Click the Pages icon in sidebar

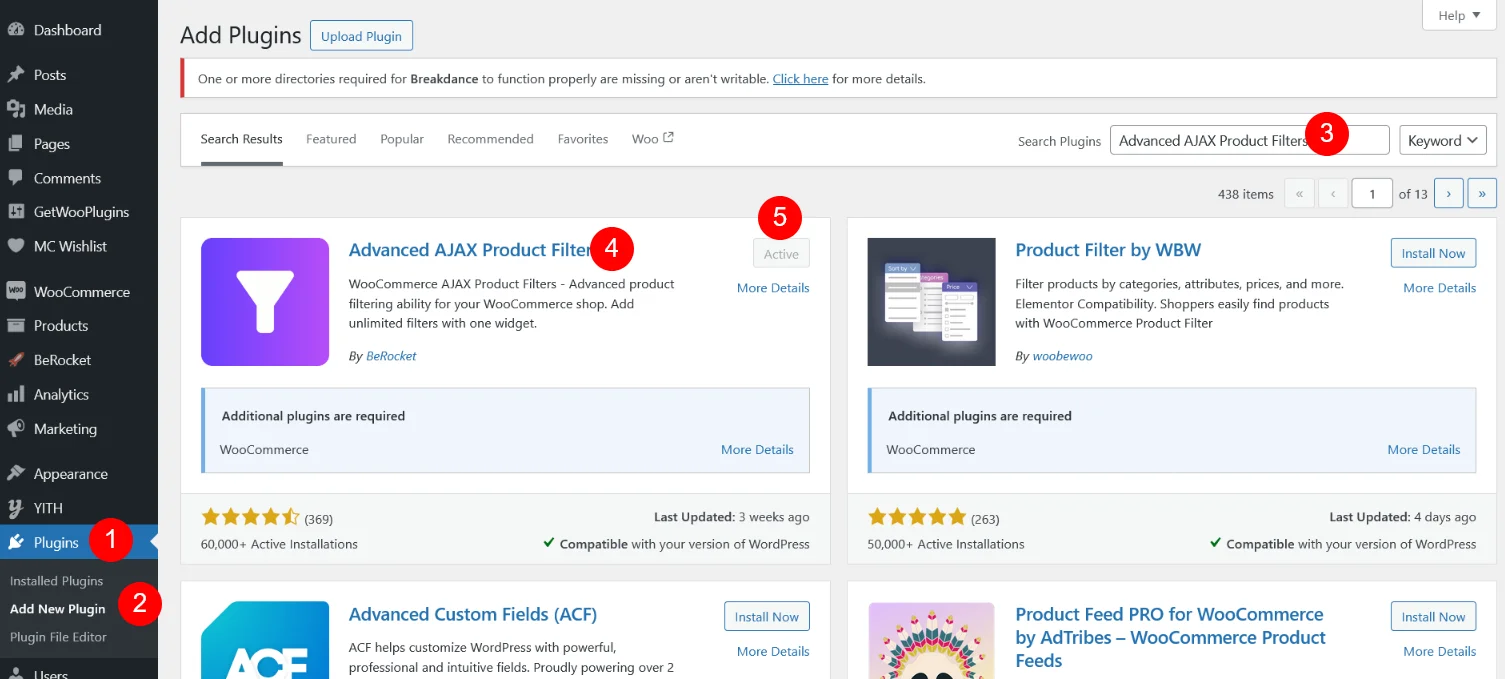[x=16, y=144]
